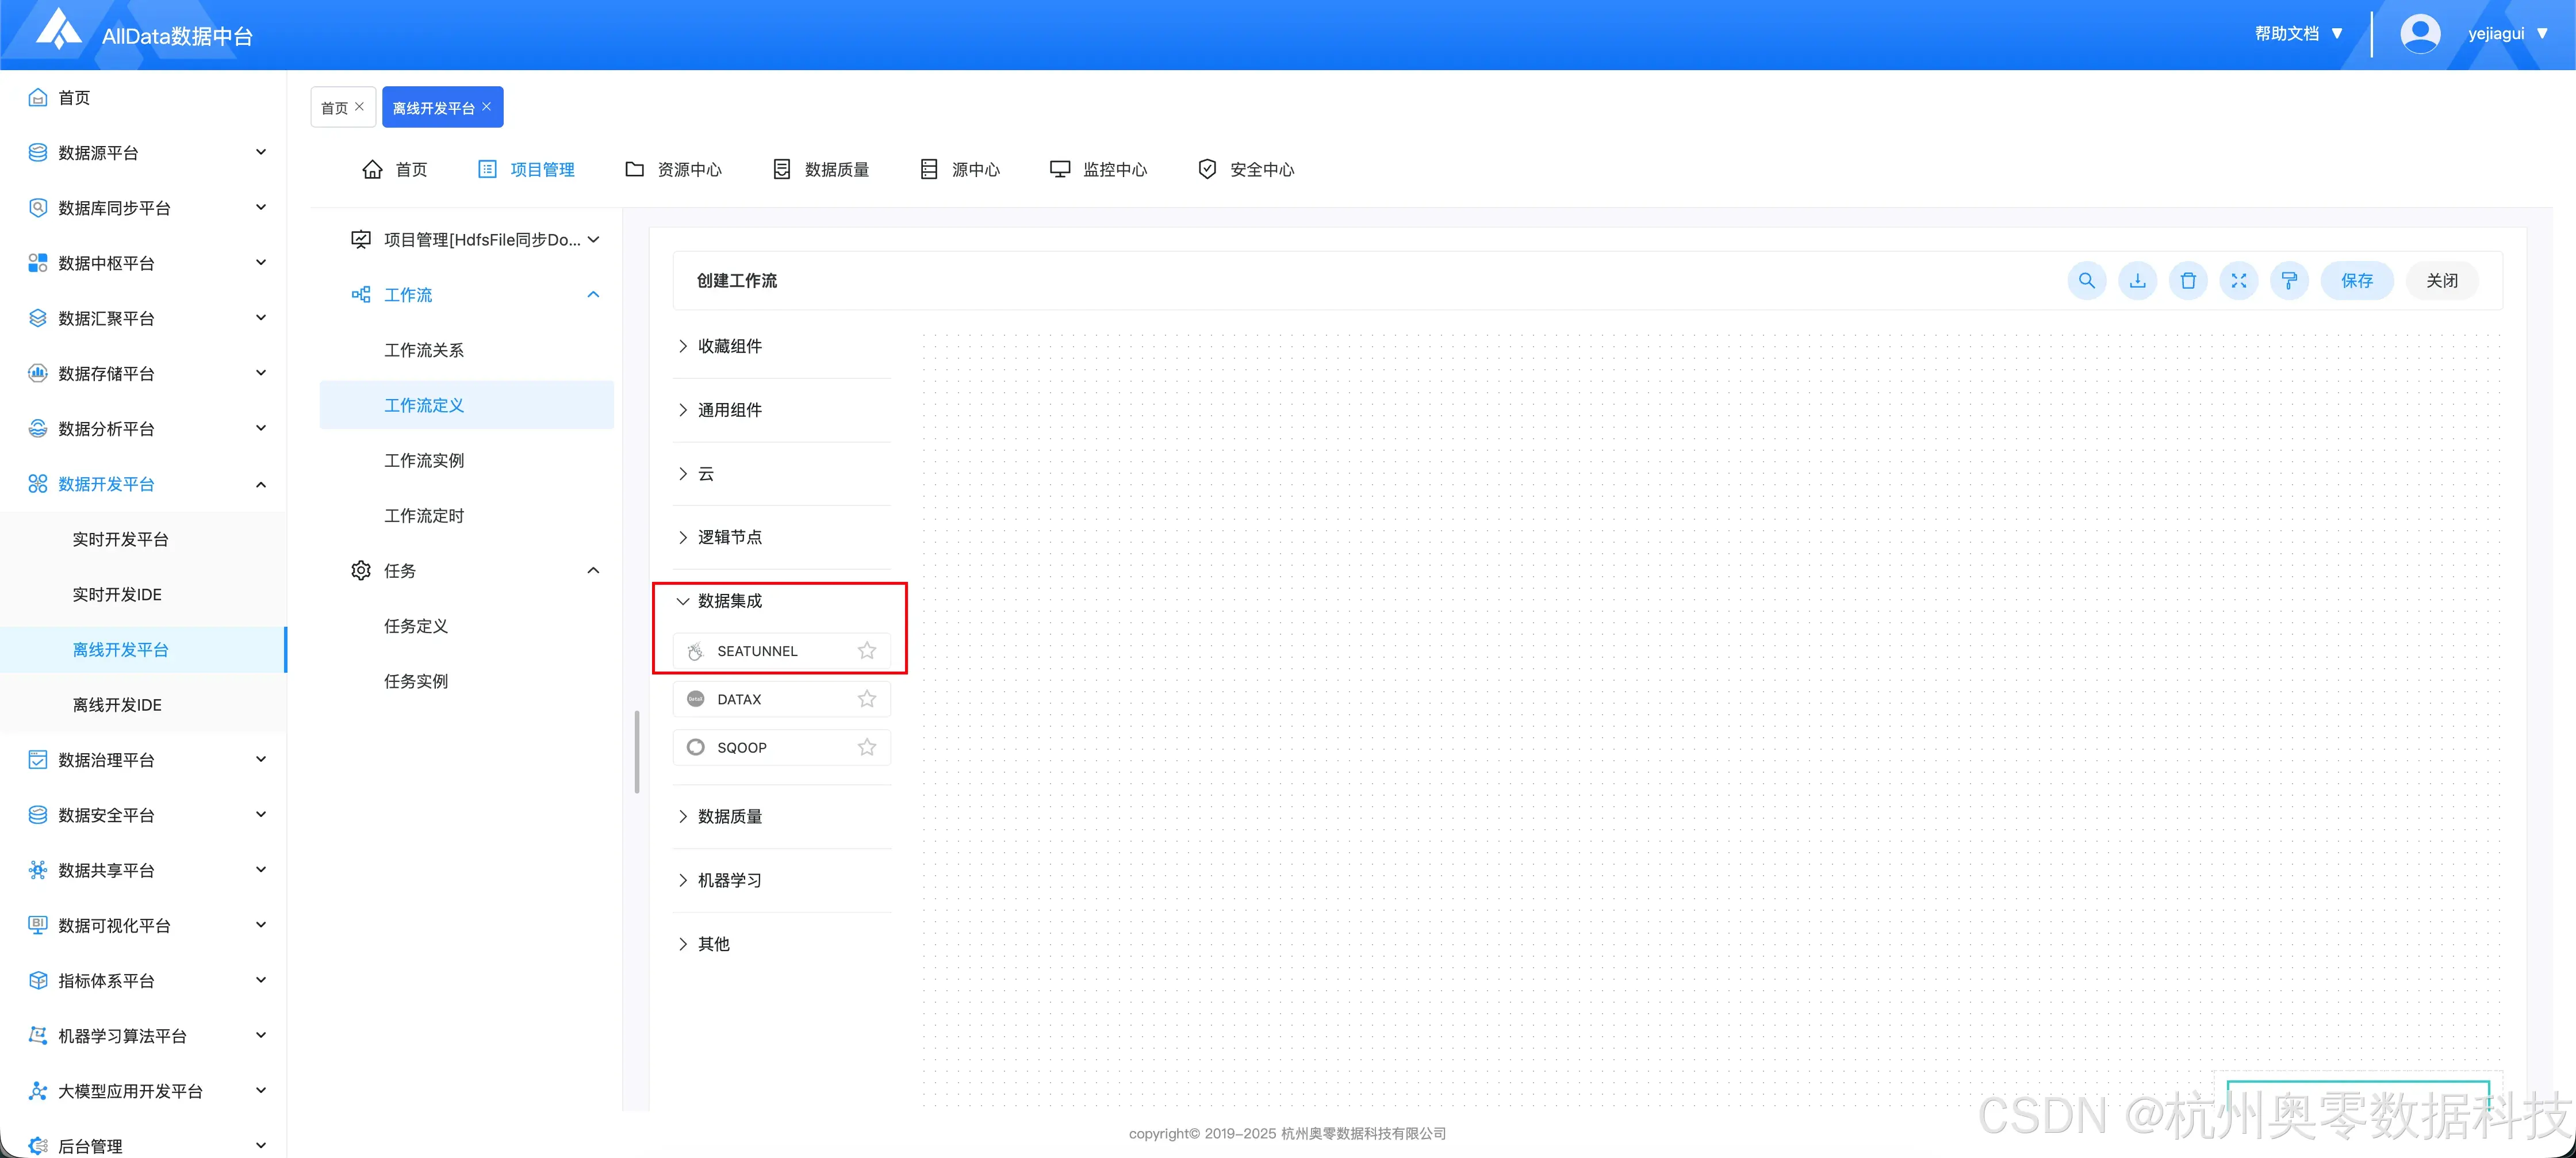Toggle favorite star for SEATUNNEL
This screenshot has height=1158, width=2576.
pos(866,651)
